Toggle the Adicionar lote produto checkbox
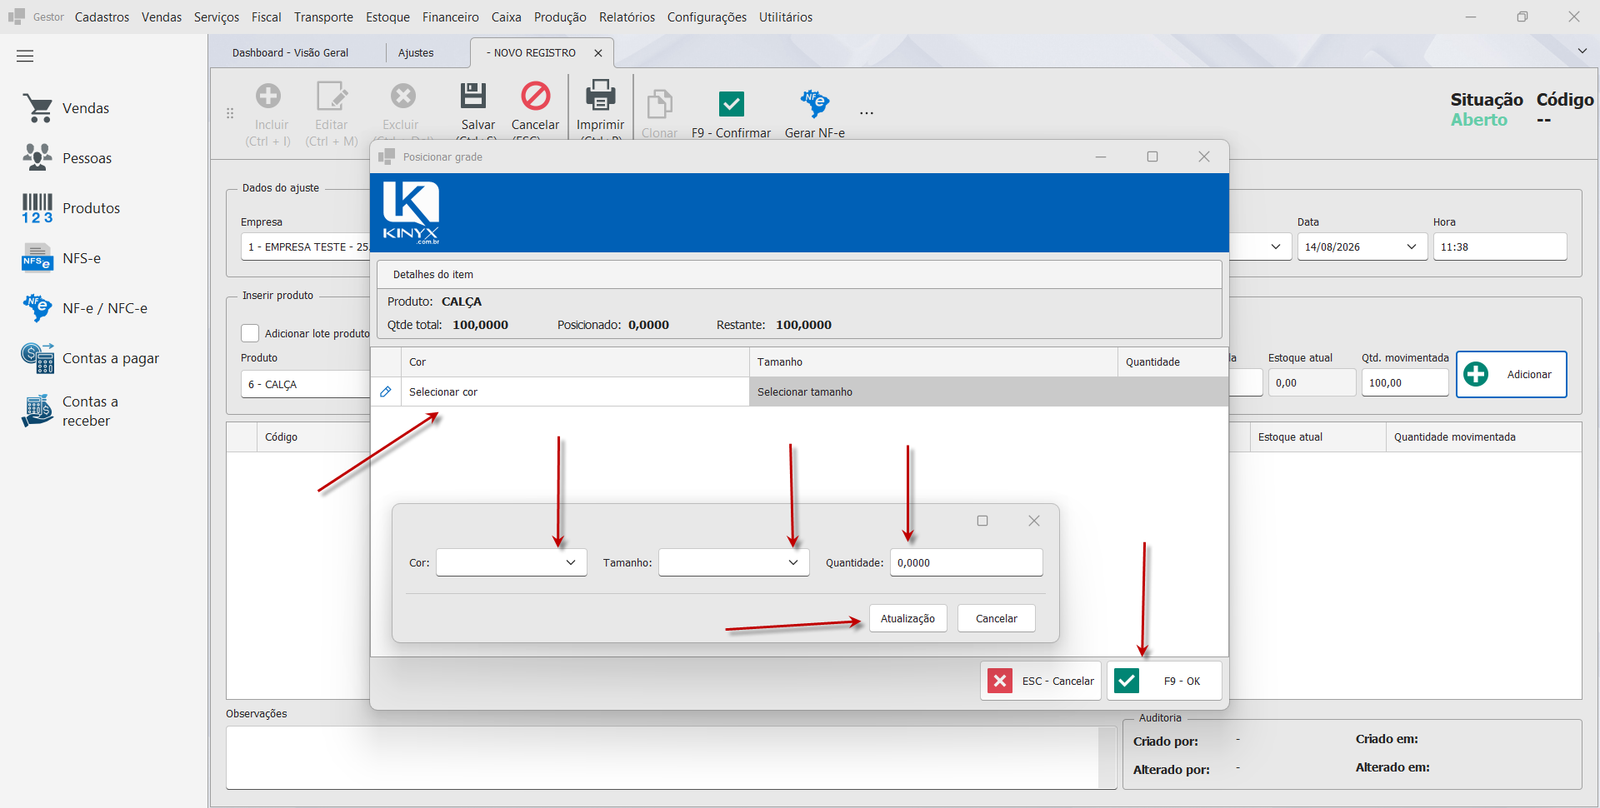 (x=250, y=333)
